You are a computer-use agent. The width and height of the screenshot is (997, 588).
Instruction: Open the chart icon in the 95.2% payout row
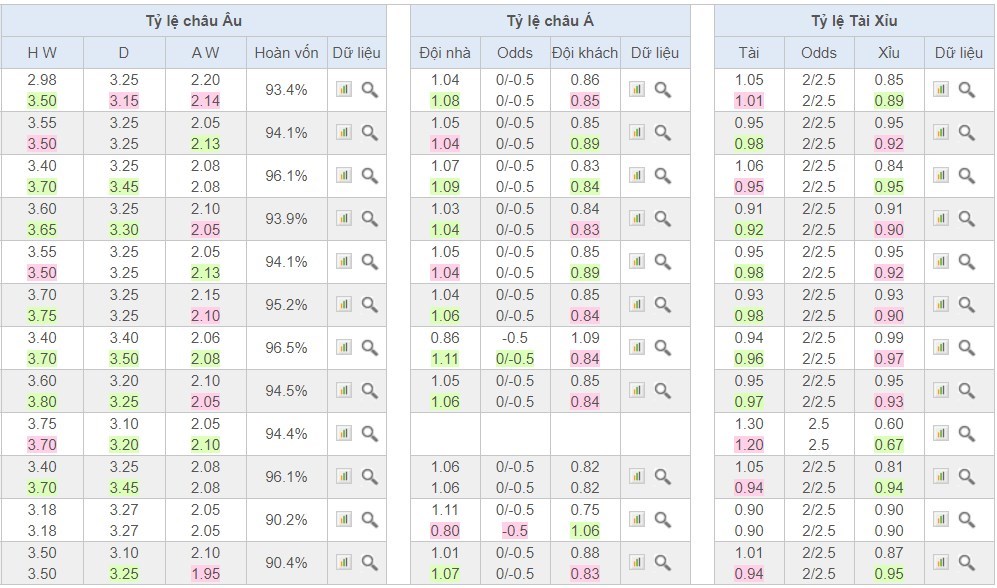[344, 304]
